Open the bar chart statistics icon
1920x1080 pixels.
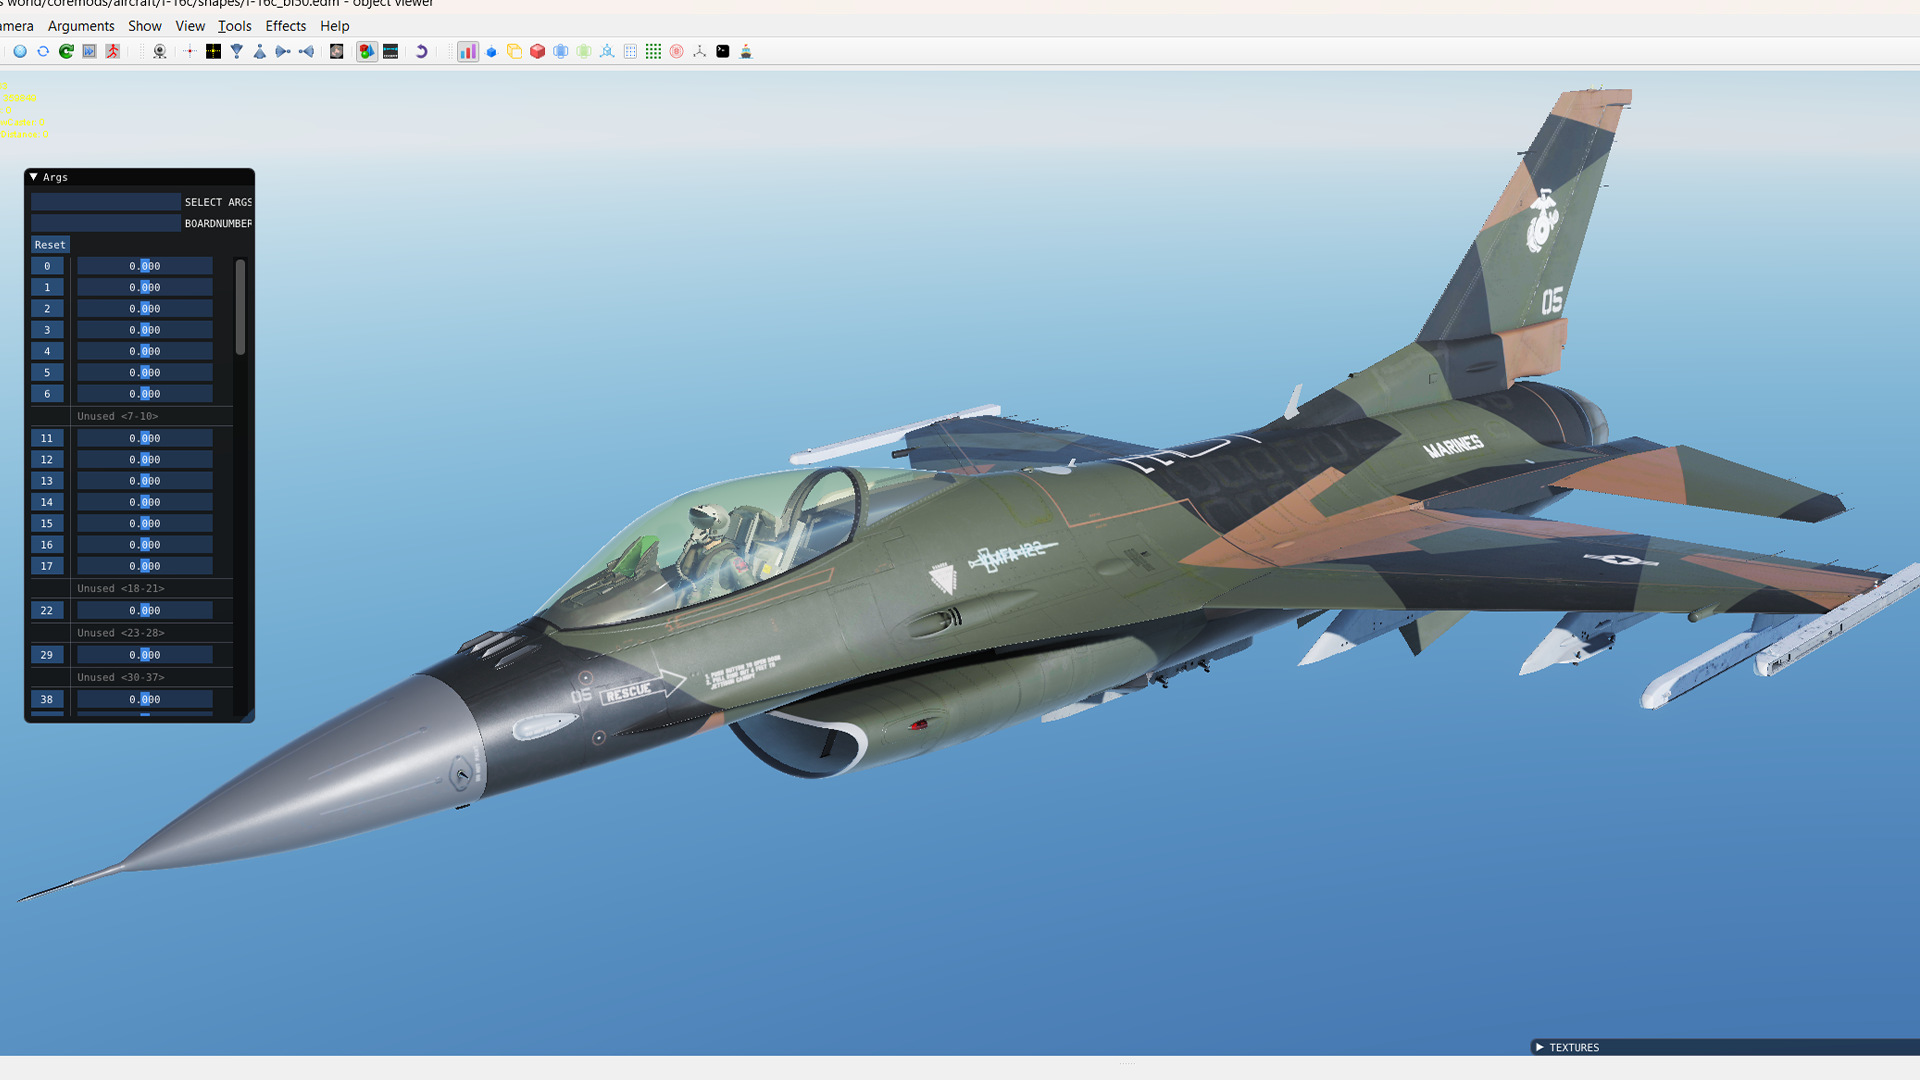[x=467, y=51]
